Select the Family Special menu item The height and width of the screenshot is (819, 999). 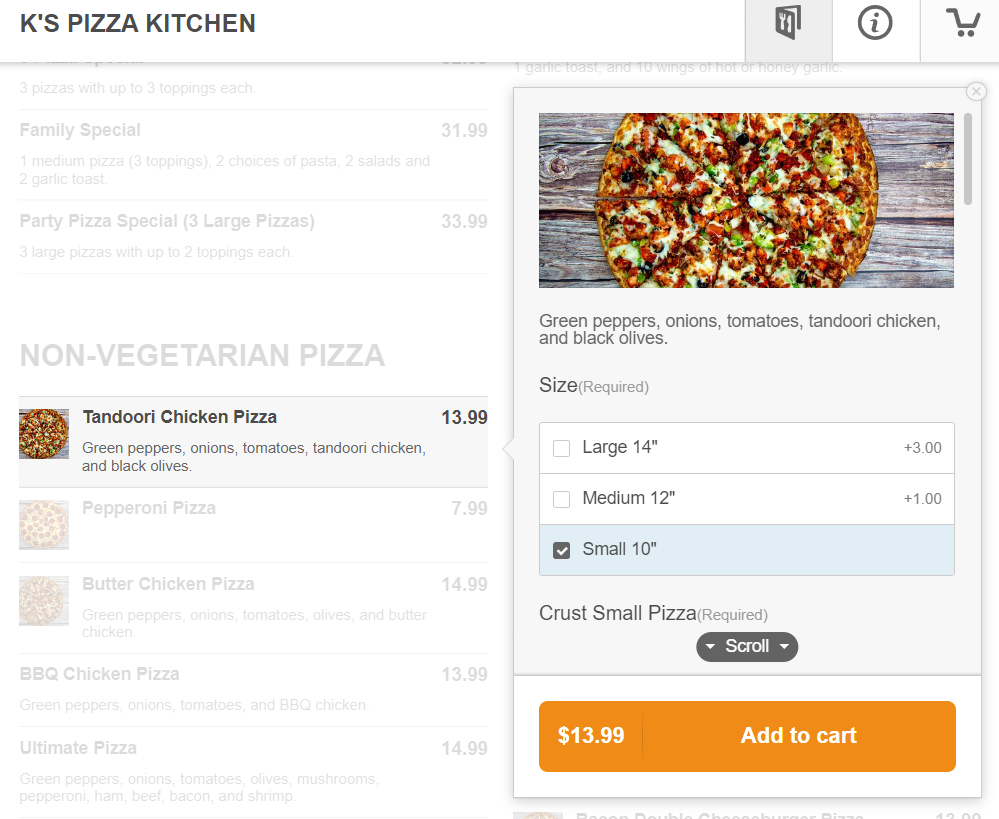click(x=80, y=131)
